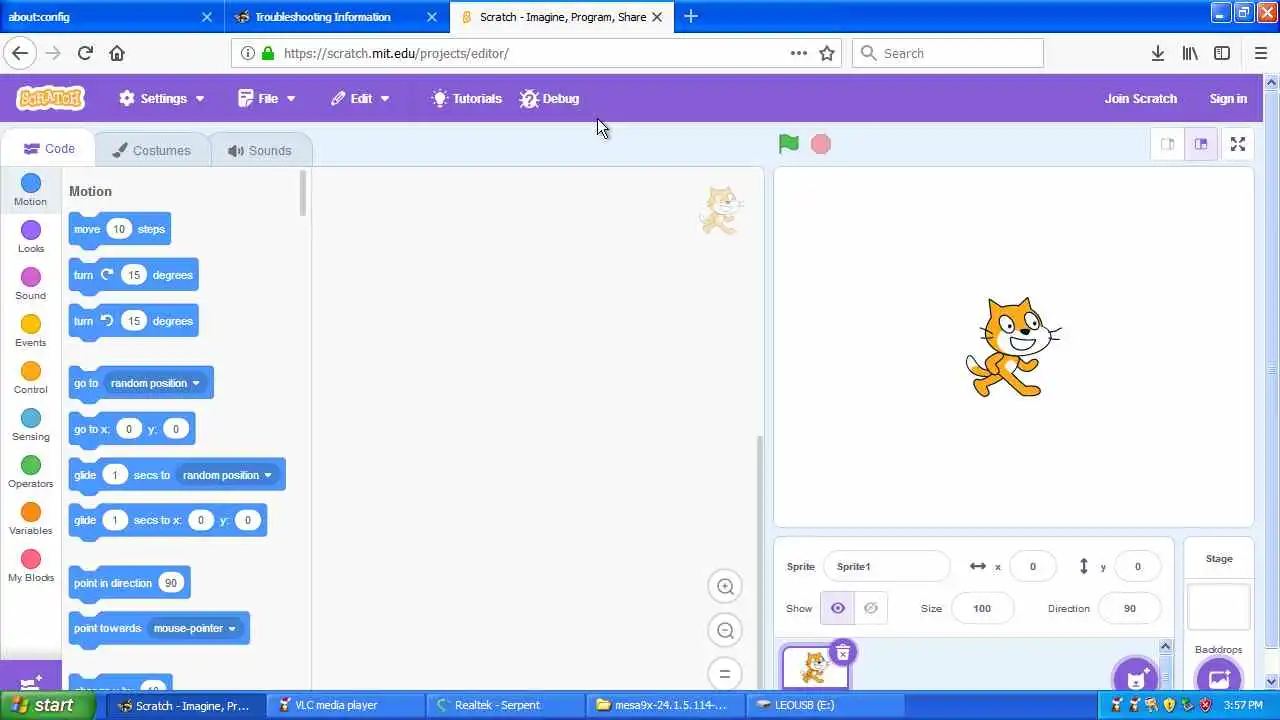Open a new browser tab
Screen dimensions: 1280x720
(691, 16)
